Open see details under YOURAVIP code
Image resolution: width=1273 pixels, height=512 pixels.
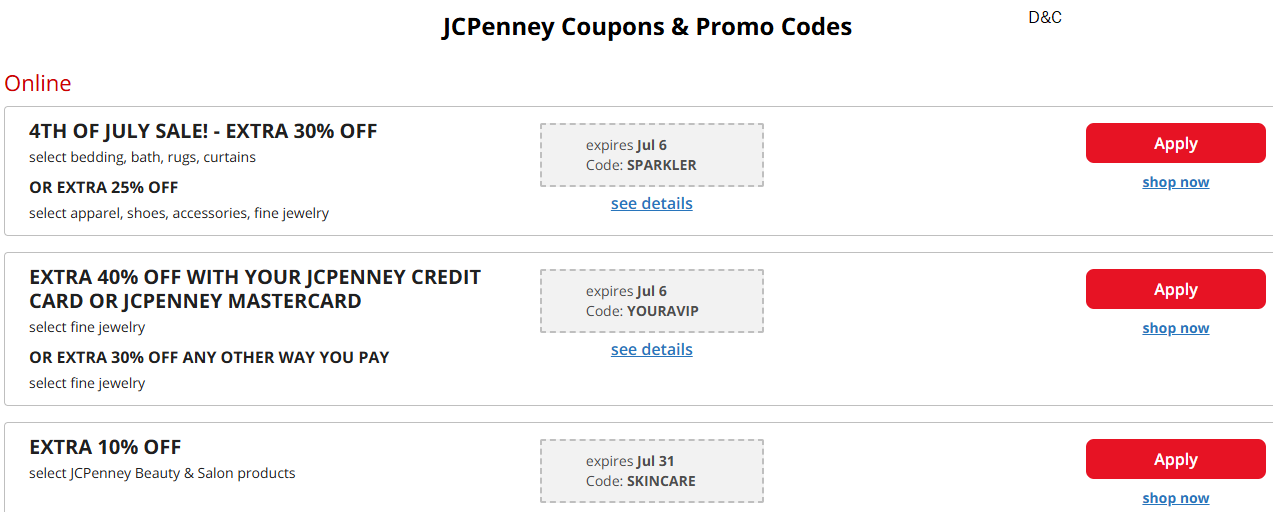coord(651,349)
